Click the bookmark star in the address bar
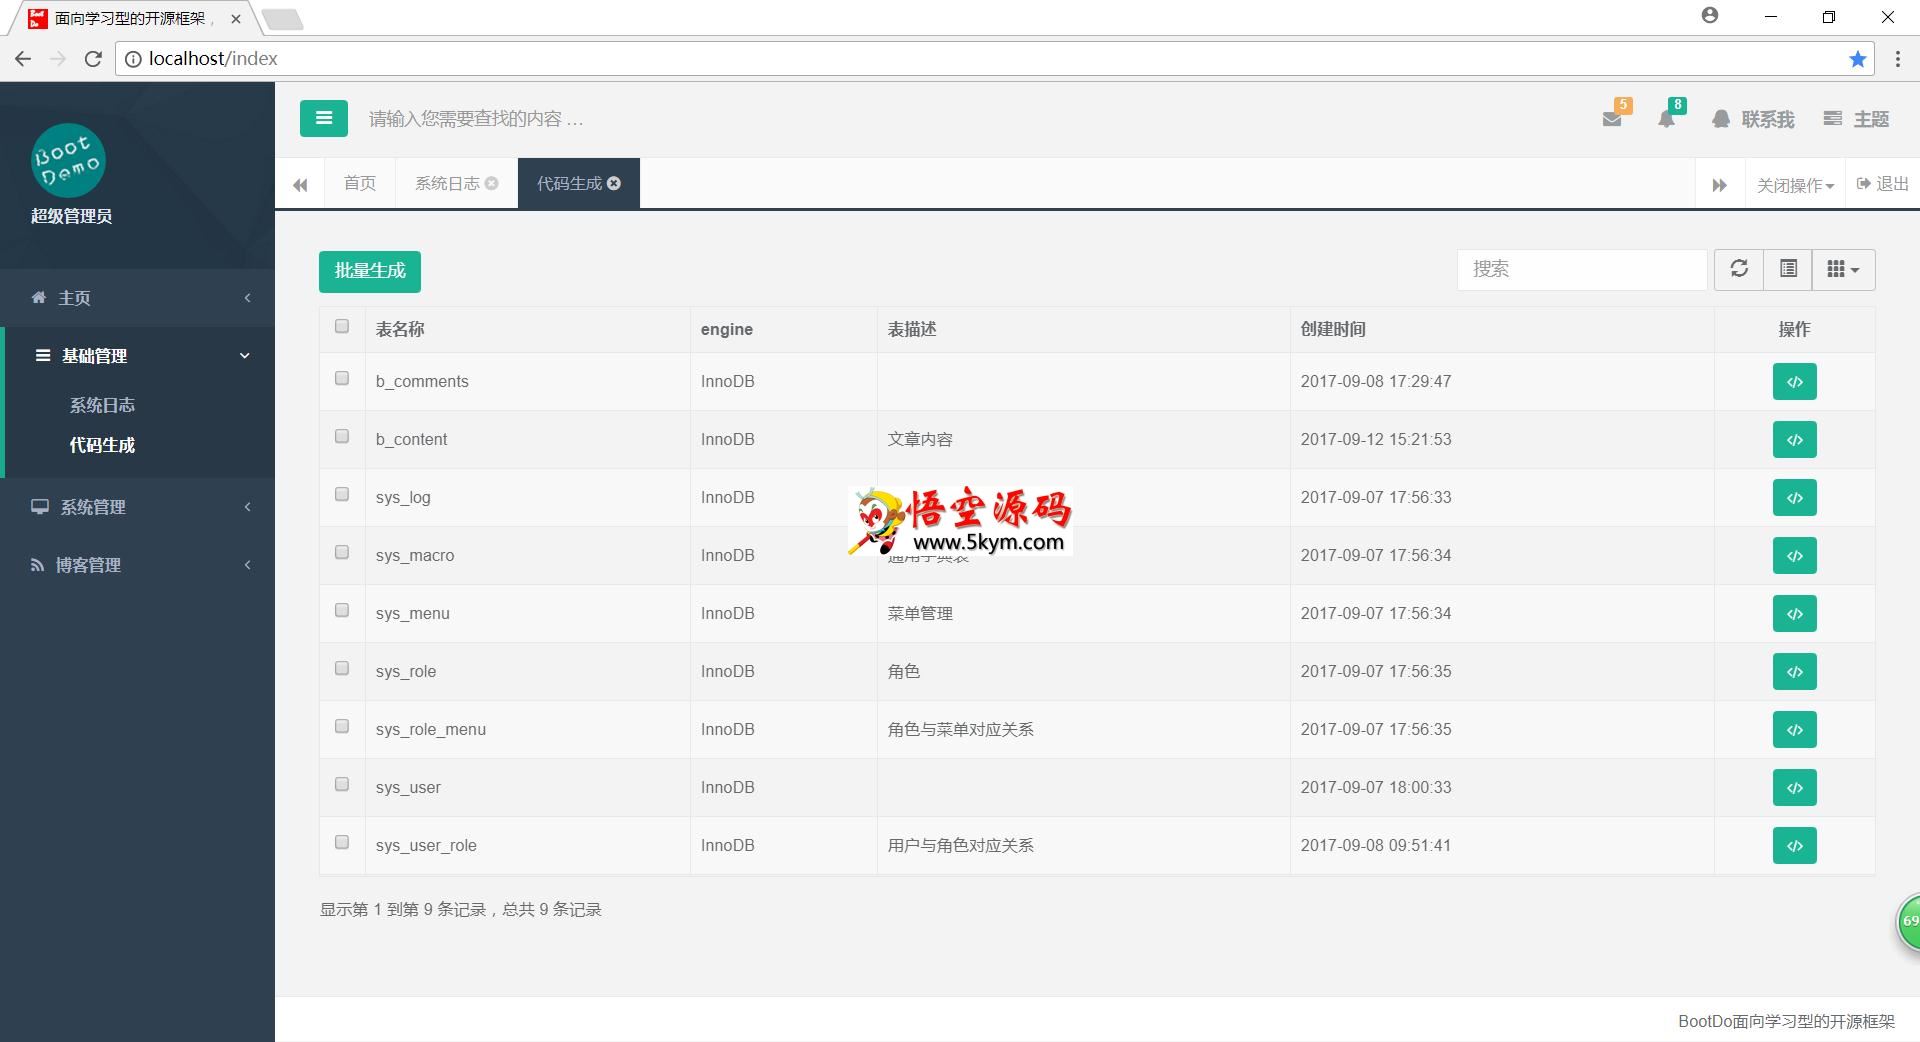This screenshot has width=1920, height=1042. (1857, 59)
